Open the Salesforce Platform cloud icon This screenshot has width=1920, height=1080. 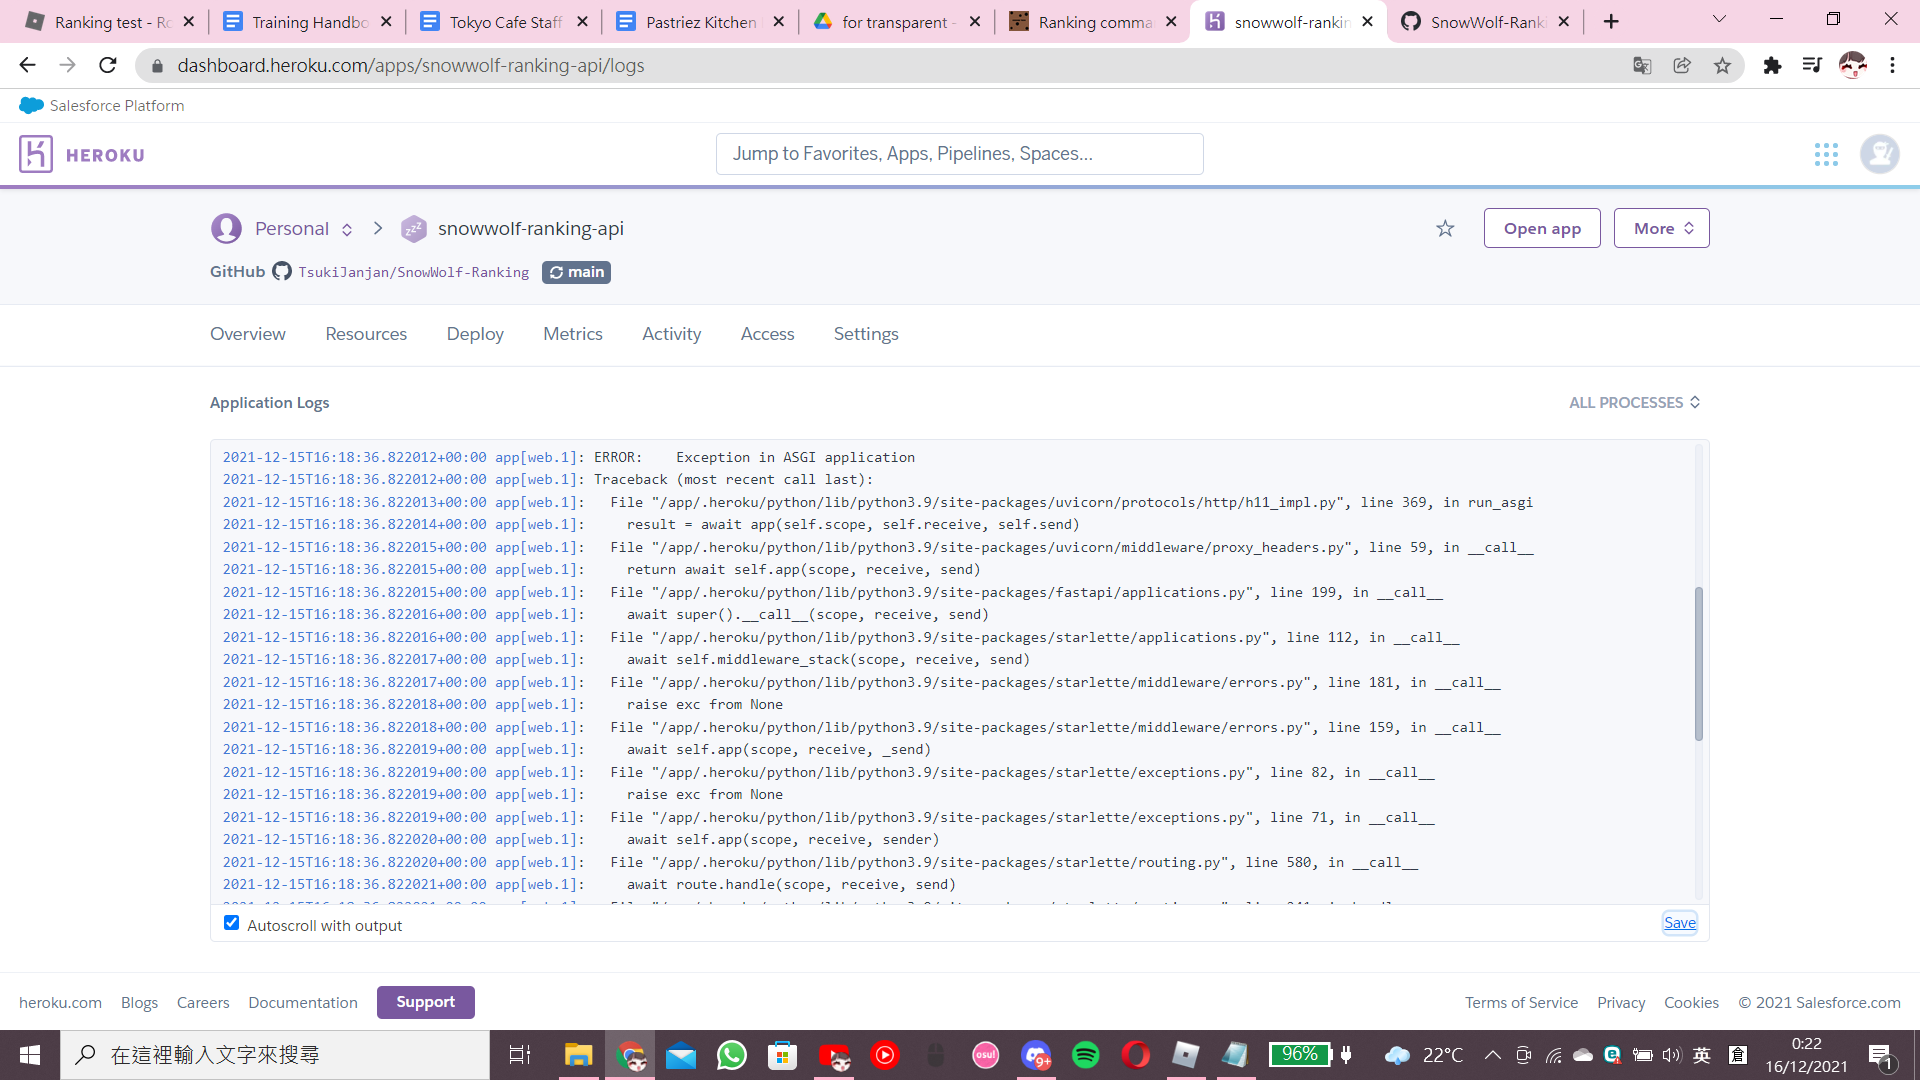point(31,105)
